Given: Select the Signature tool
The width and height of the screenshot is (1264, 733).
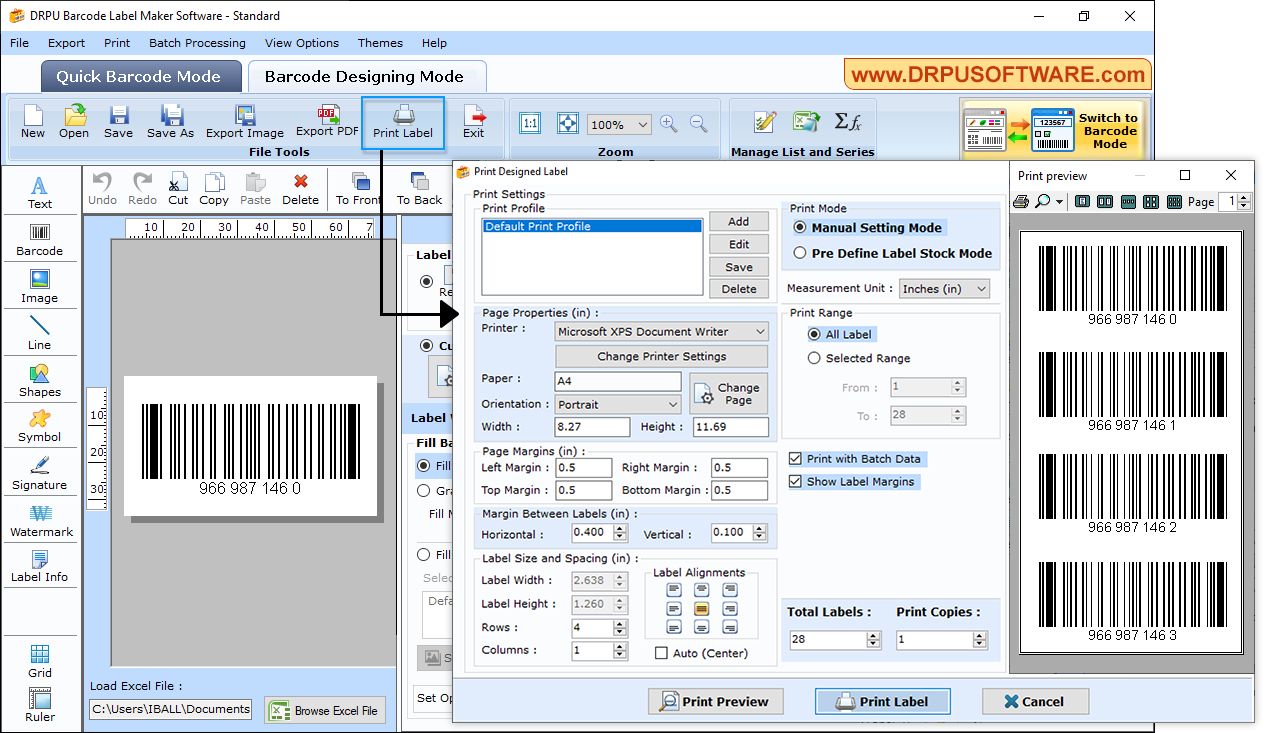Looking at the screenshot, I should pyautogui.click(x=40, y=473).
